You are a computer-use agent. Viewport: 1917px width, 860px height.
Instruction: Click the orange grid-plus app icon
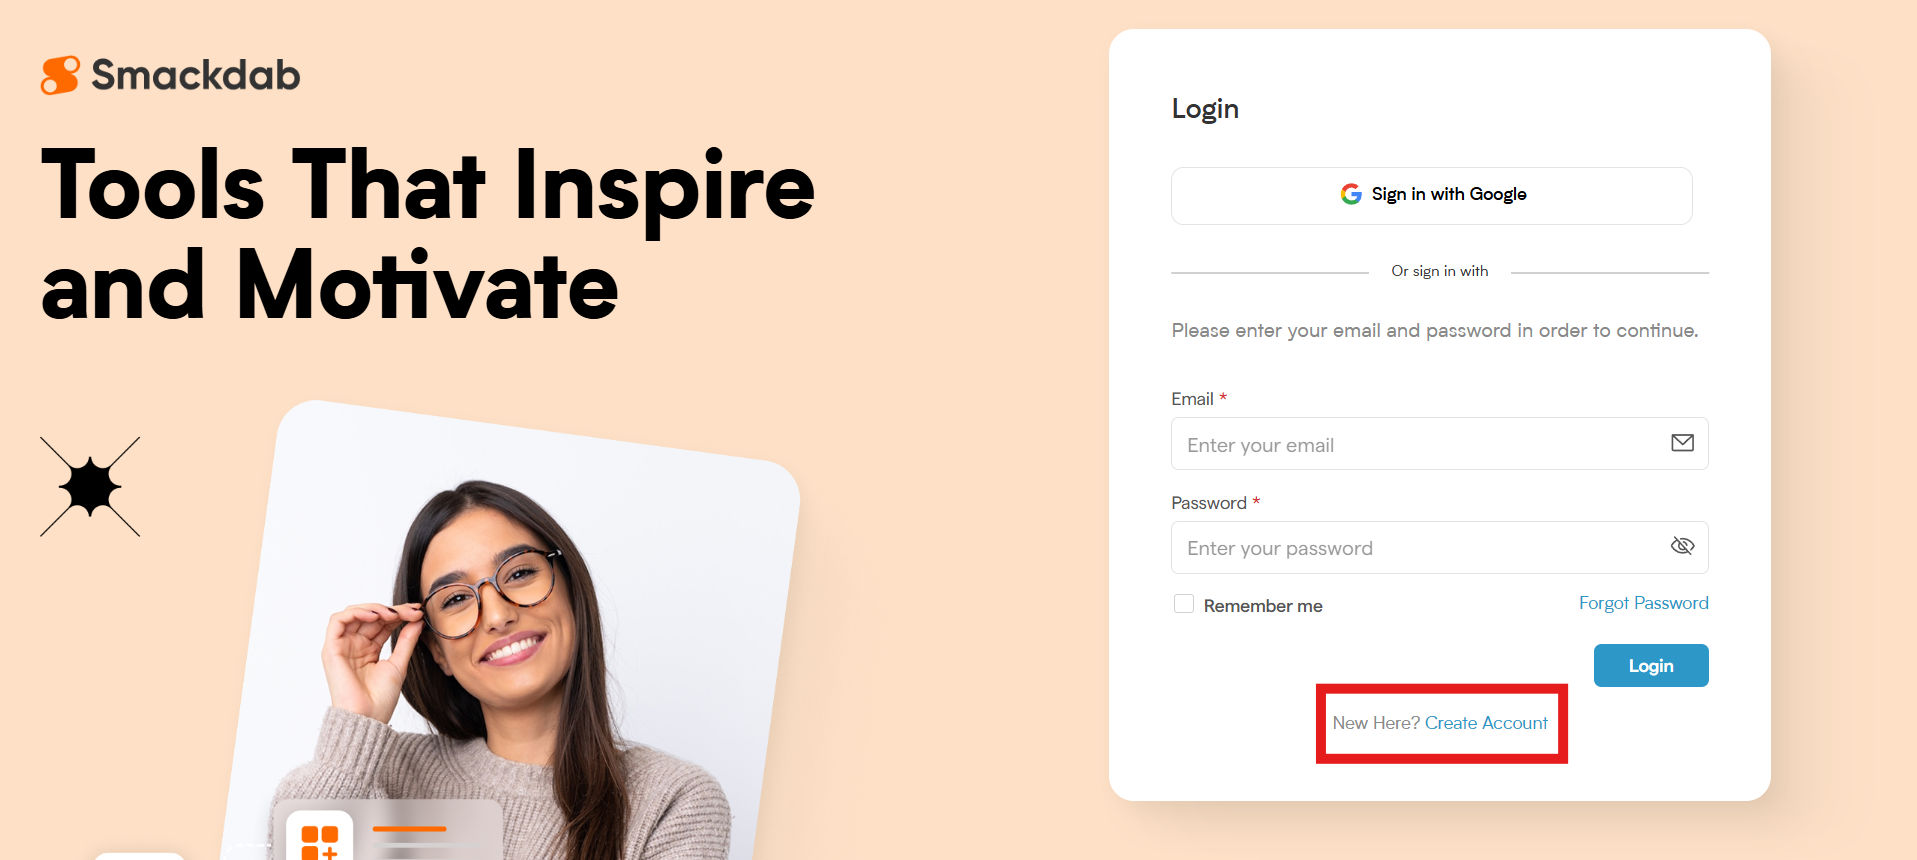(320, 840)
